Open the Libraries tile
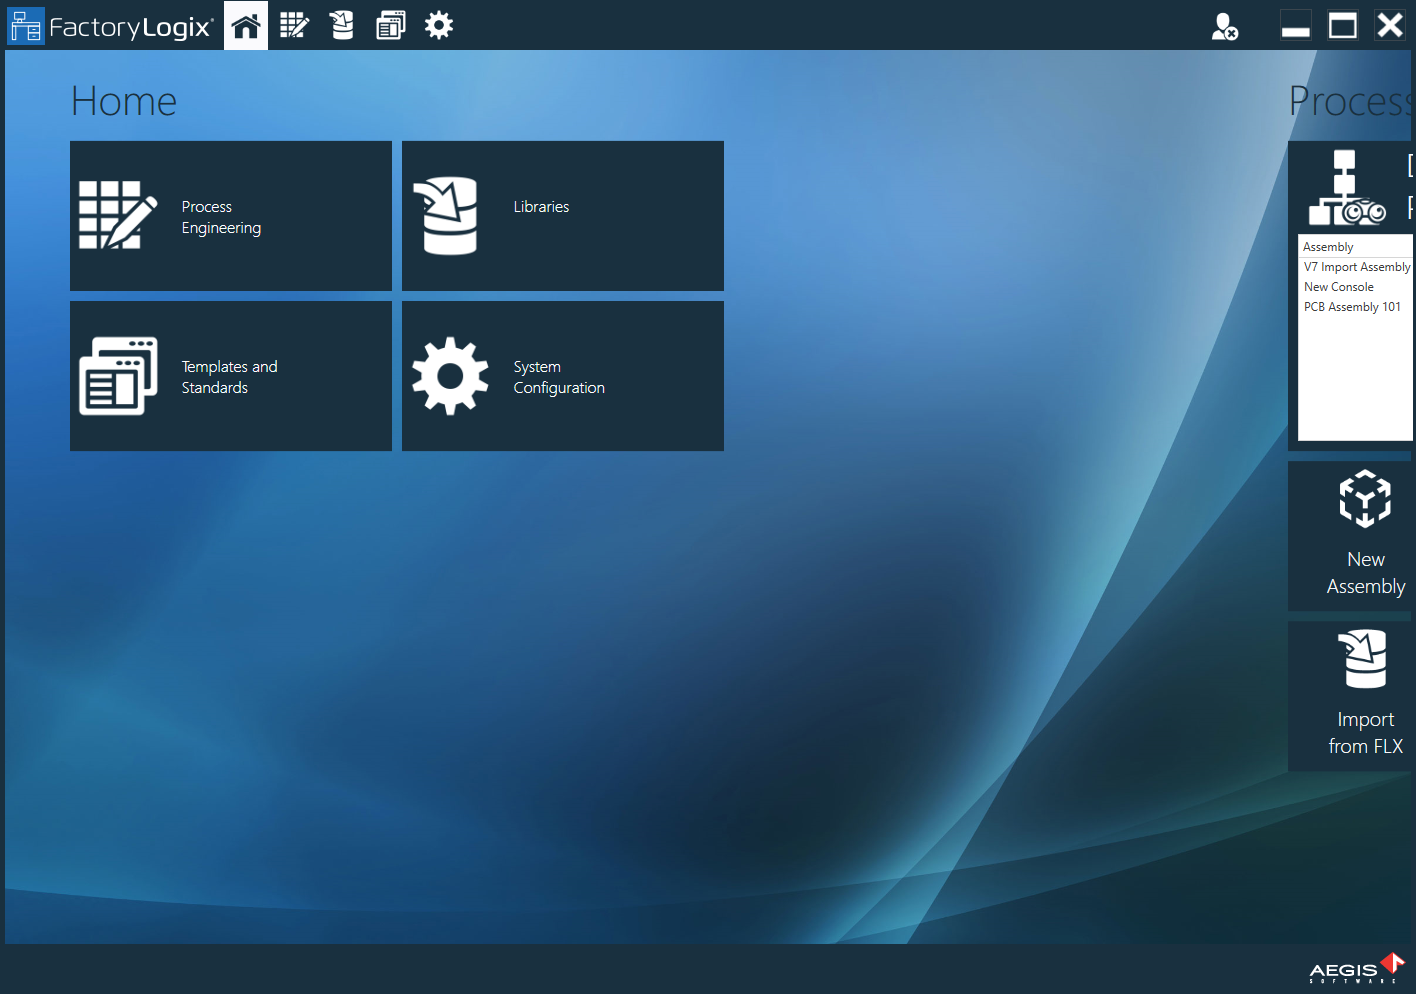 561,215
